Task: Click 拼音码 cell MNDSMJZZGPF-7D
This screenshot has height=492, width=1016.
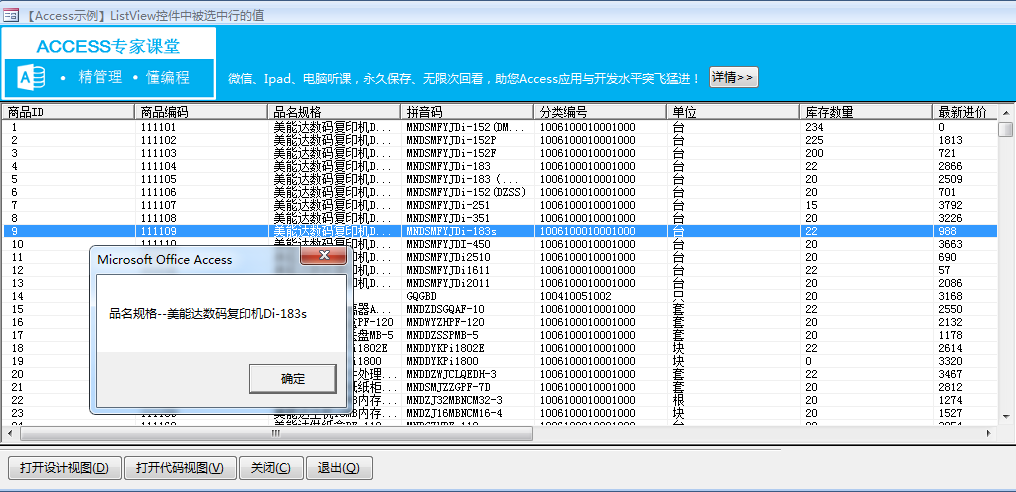Action: click(x=448, y=386)
